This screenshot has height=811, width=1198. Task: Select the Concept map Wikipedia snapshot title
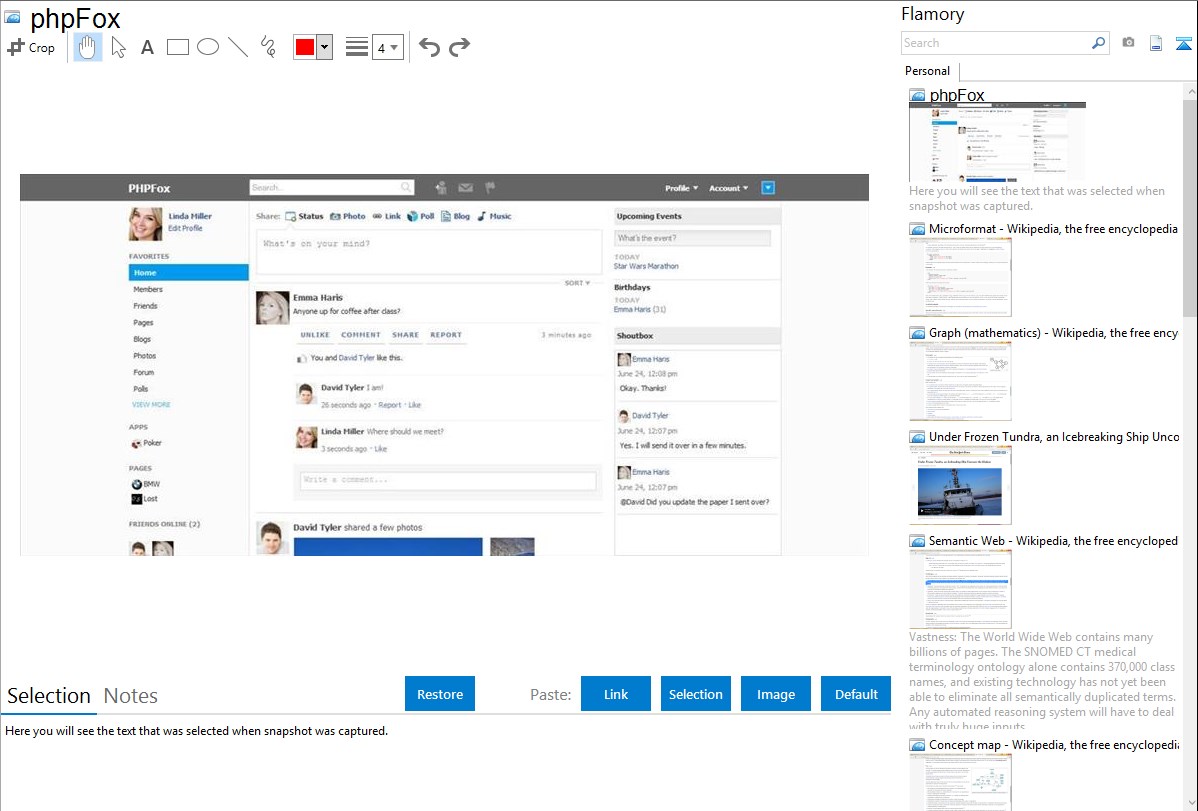1054,744
